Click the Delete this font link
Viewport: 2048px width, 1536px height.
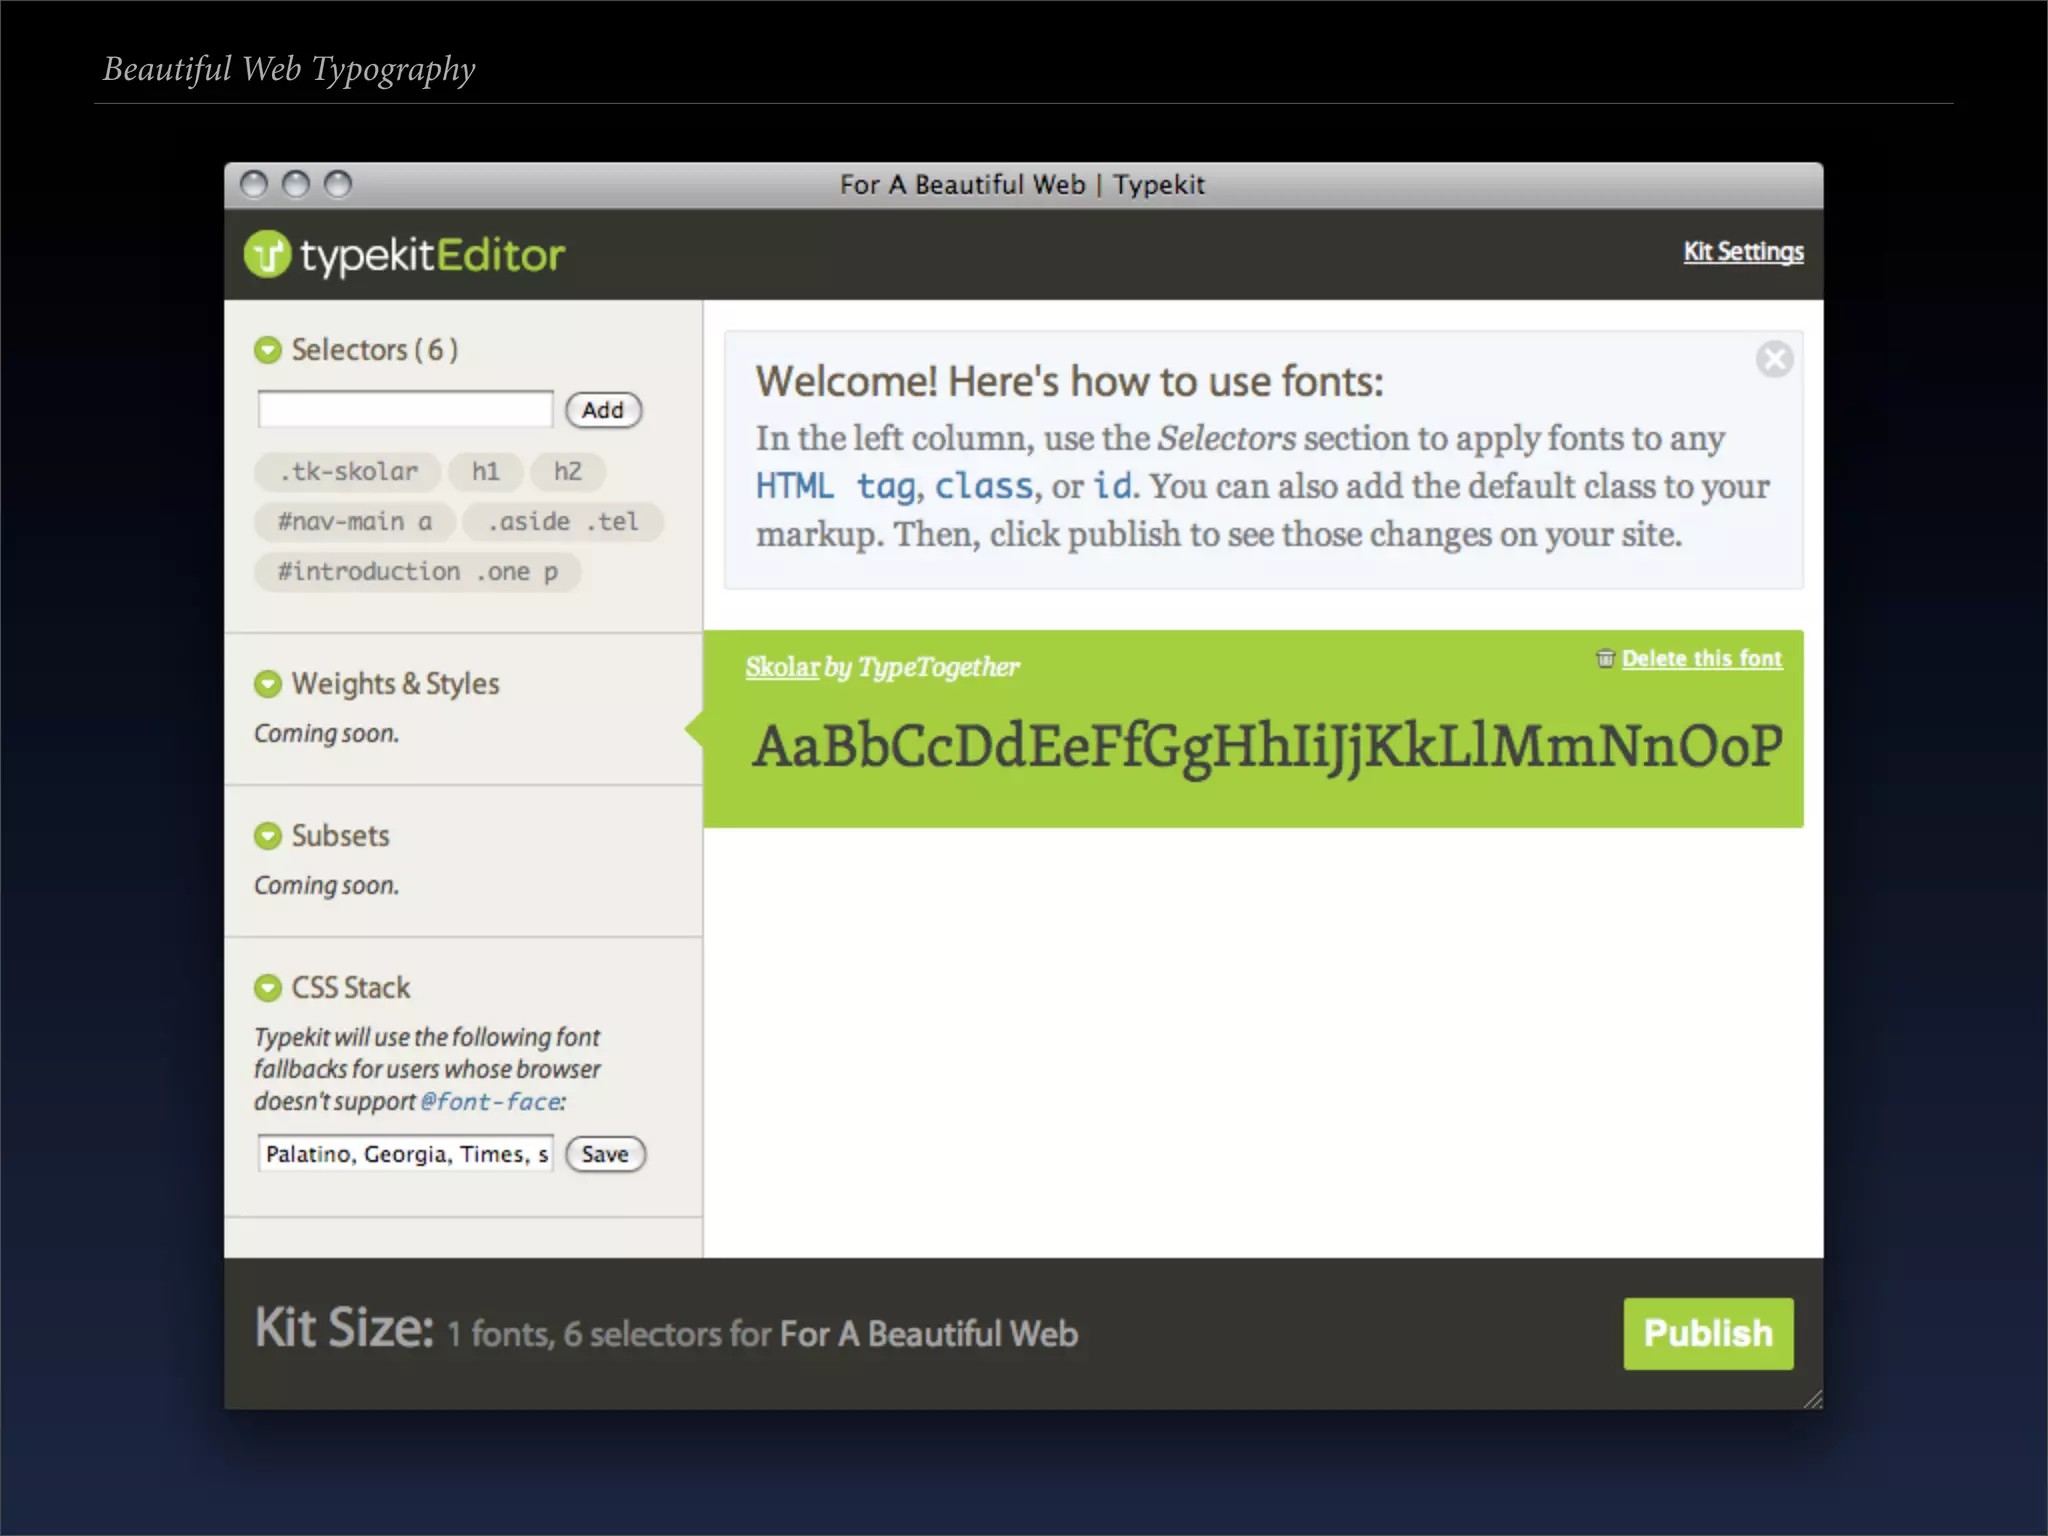(1701, 658)
